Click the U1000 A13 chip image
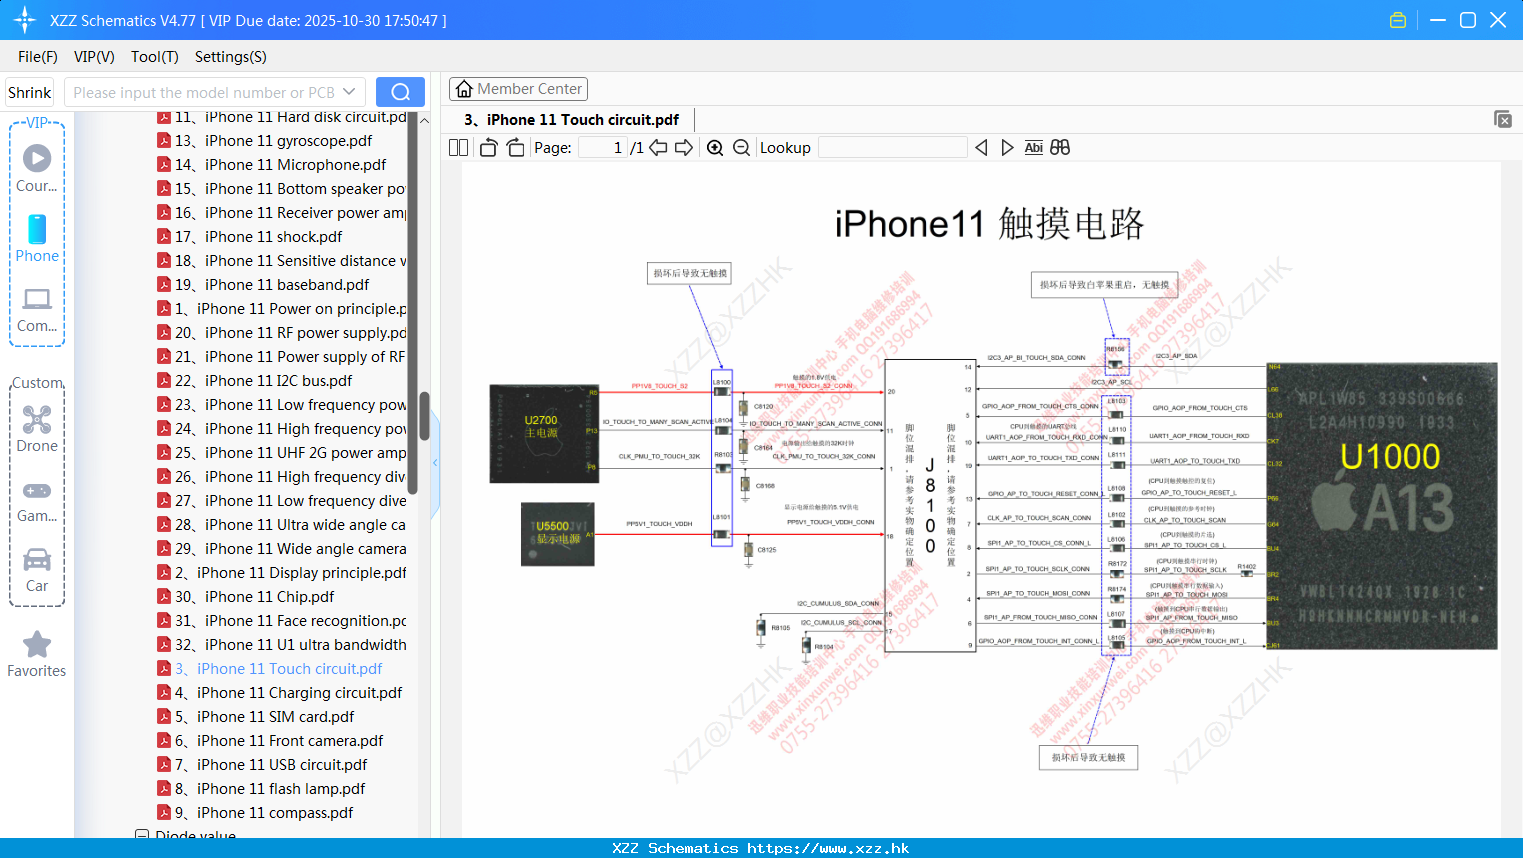 (1382, 506)
